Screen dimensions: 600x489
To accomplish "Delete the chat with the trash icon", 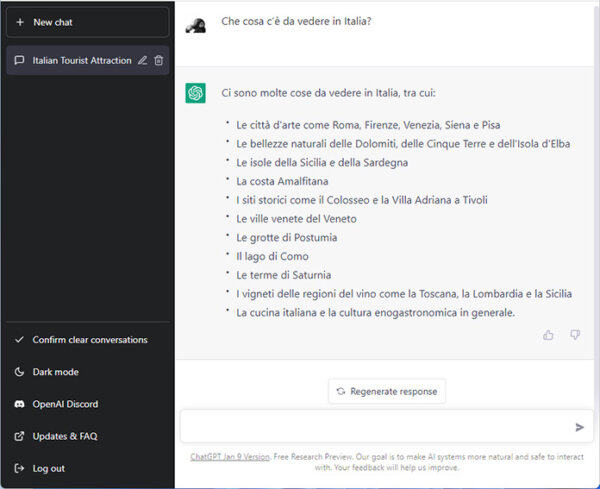I will (x=159, y=61).
